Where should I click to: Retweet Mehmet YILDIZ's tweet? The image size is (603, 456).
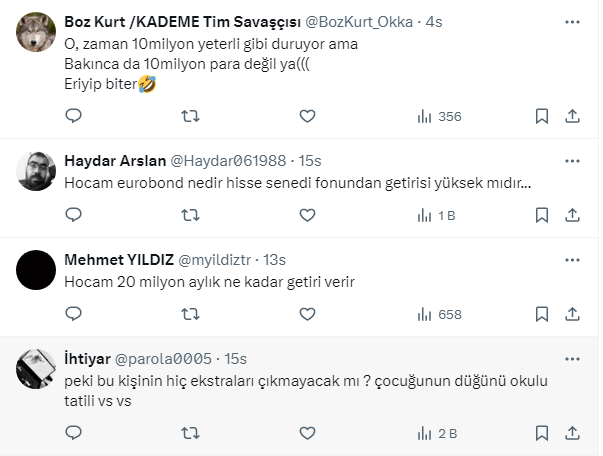190,314
